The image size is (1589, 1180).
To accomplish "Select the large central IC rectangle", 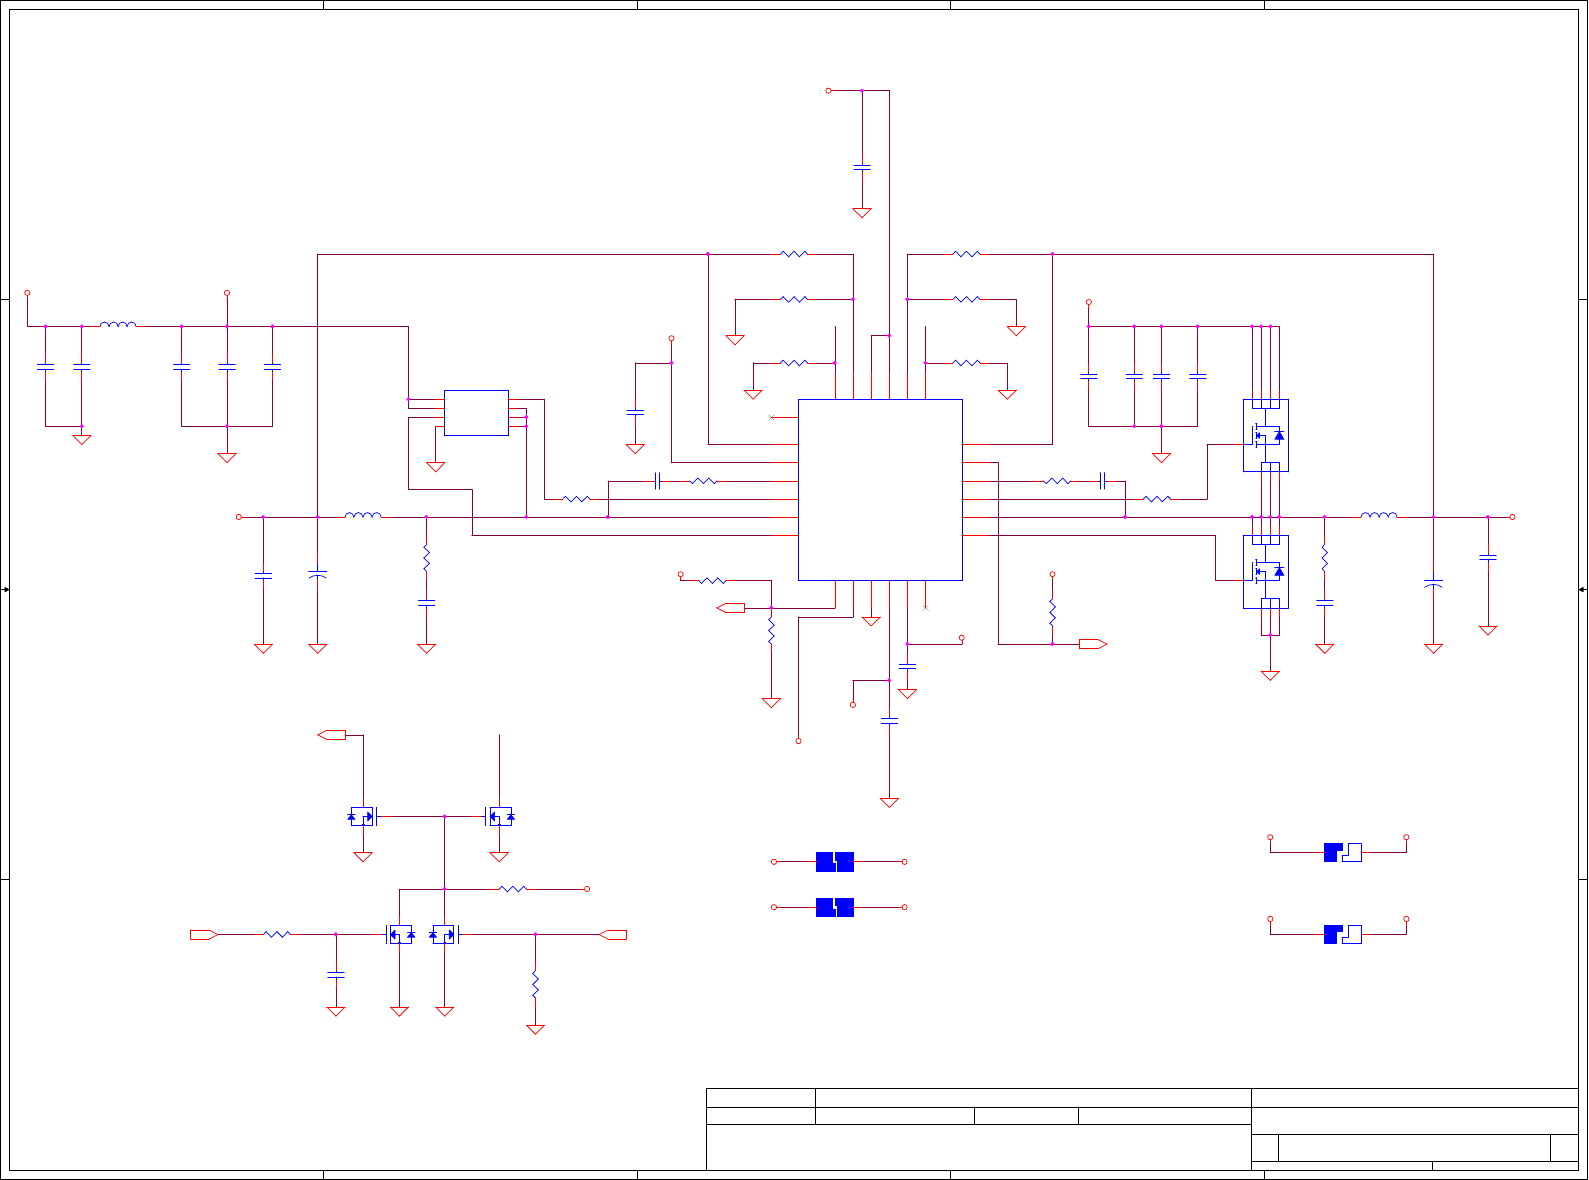I will click(880, 490).
